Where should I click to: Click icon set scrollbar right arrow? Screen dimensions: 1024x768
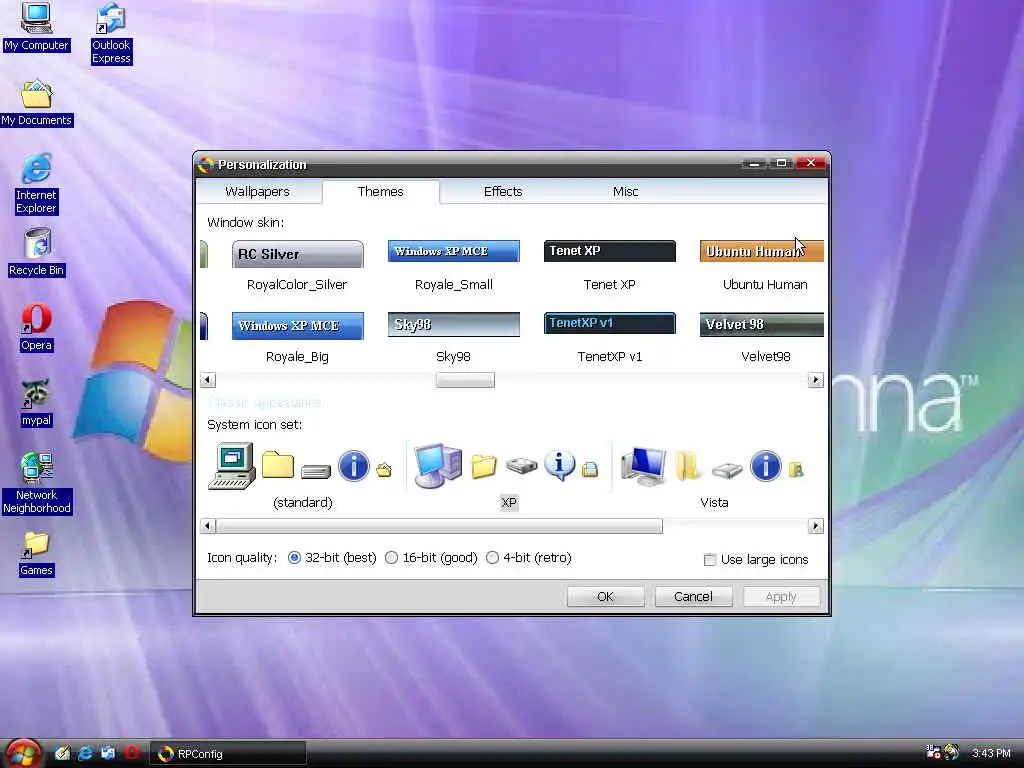tap(815, 526)
